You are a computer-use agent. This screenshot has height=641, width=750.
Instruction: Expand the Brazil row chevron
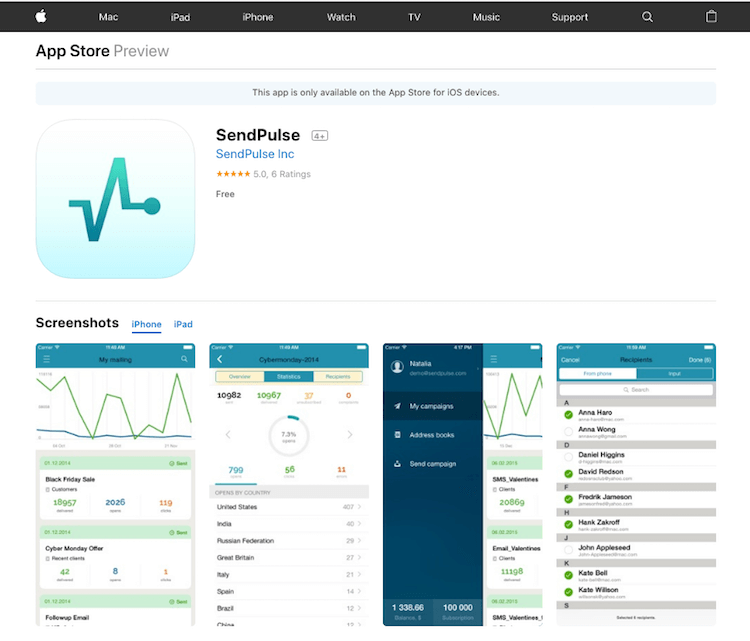coord(359,608)
